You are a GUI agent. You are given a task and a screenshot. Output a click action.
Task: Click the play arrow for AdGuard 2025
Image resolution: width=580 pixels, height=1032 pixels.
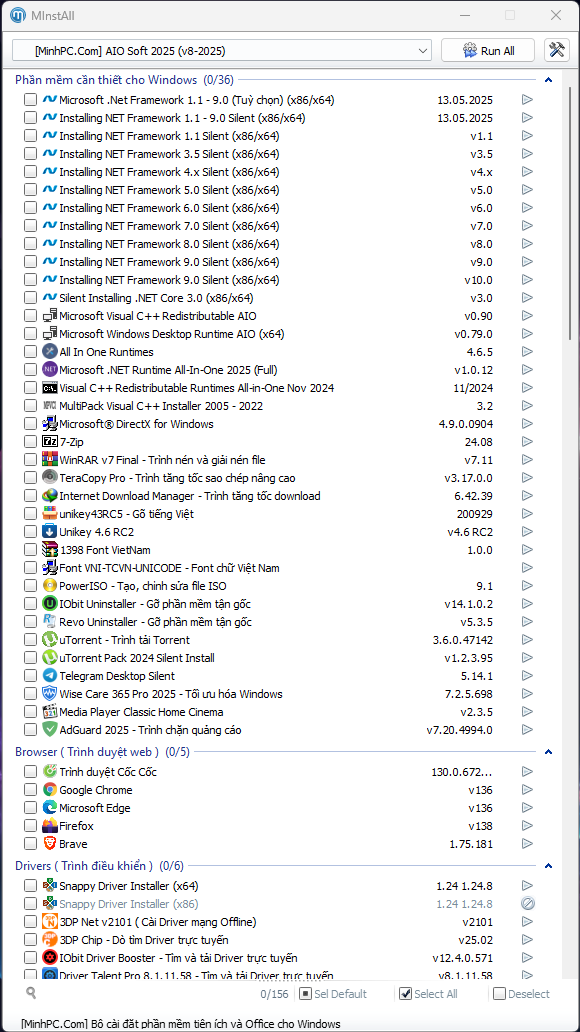(527, 729)
